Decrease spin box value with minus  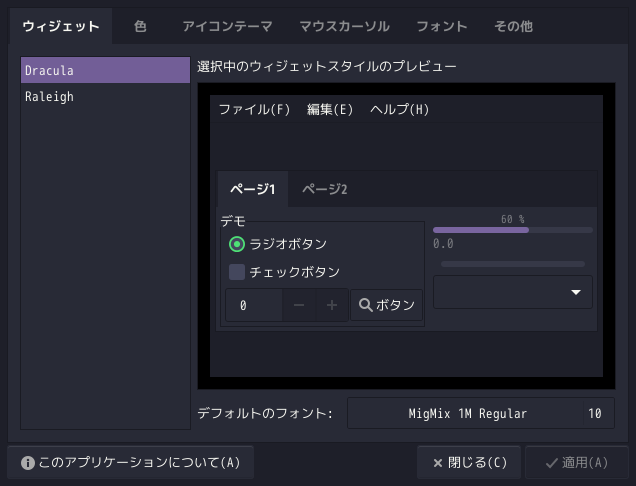[x=299, y=305]
